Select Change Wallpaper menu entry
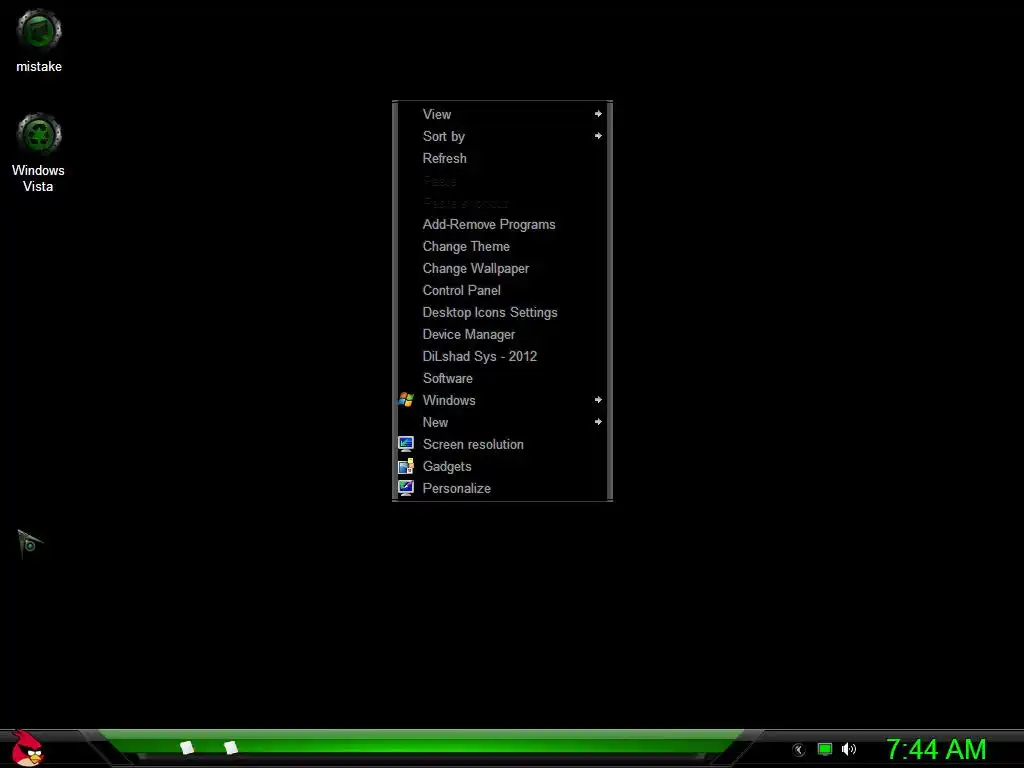The width and height of the screenshot is (1024, 768). click(x=502, y=268)
